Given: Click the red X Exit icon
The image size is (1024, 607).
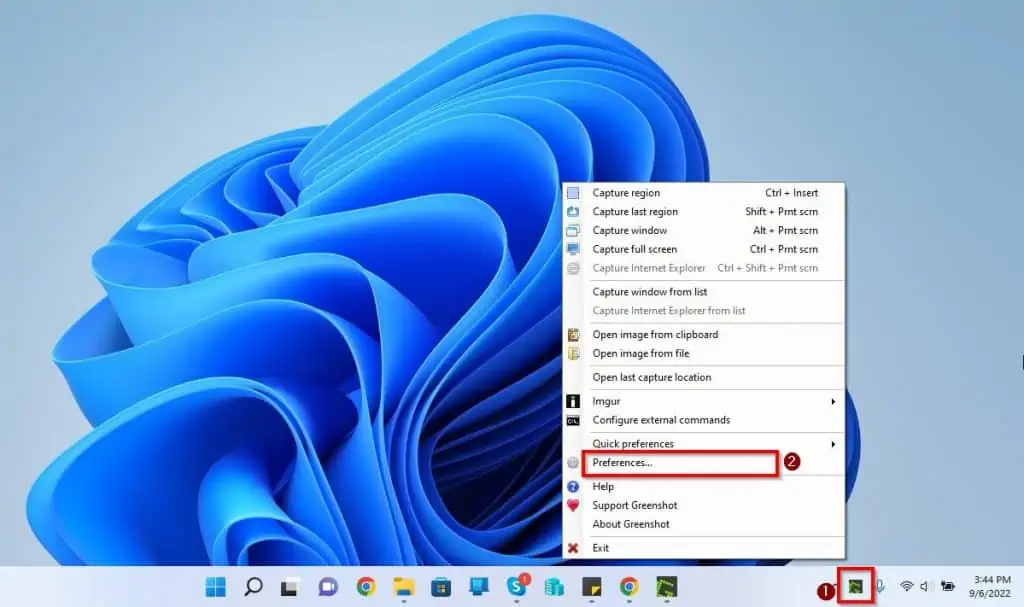Looking at the screenshot, I should 573,548.
